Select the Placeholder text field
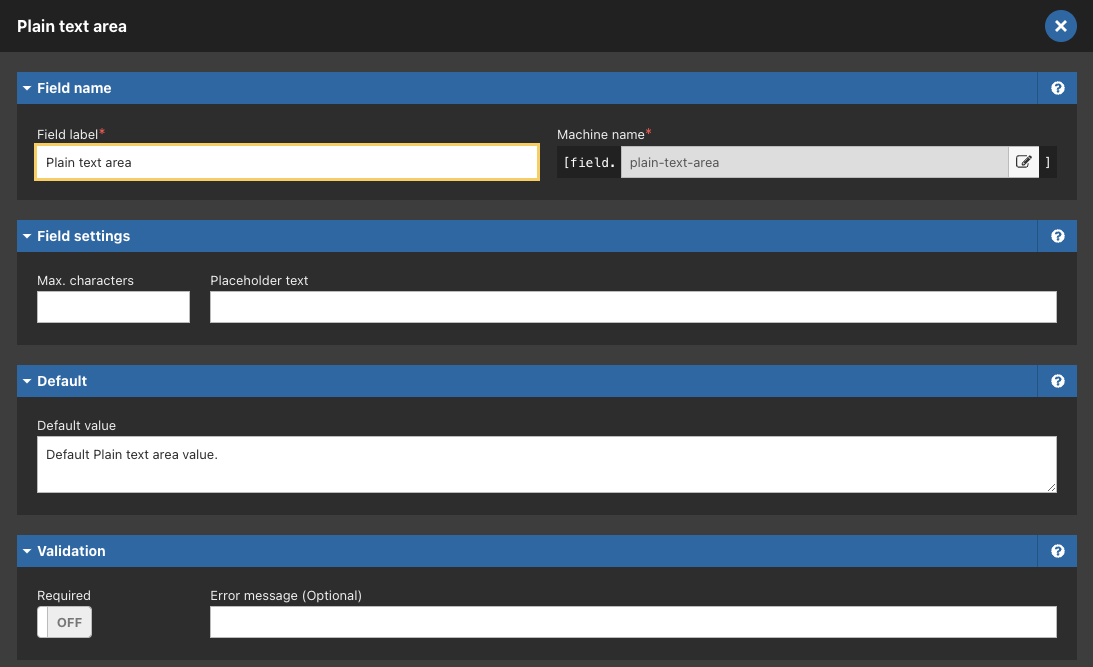This screenshot has height=667, width=1093. 633,306
